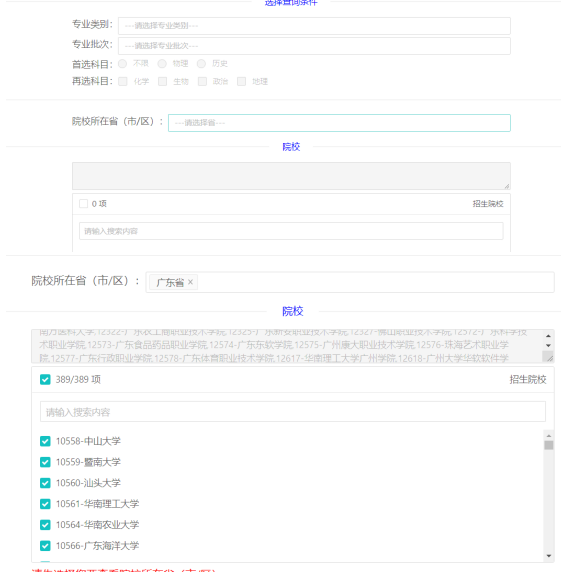Select 不限 for 首选科目

[x=123, y=64]
